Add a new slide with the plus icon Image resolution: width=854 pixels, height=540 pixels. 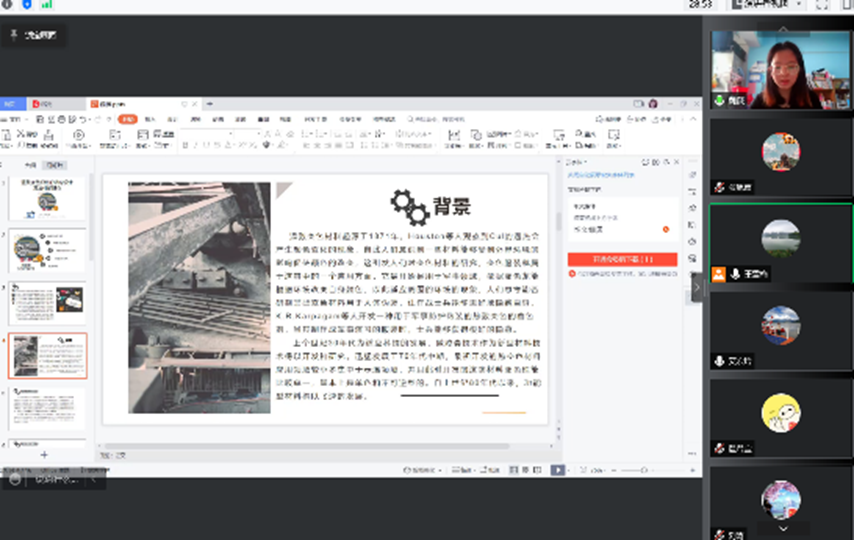(x=43, y=455)
